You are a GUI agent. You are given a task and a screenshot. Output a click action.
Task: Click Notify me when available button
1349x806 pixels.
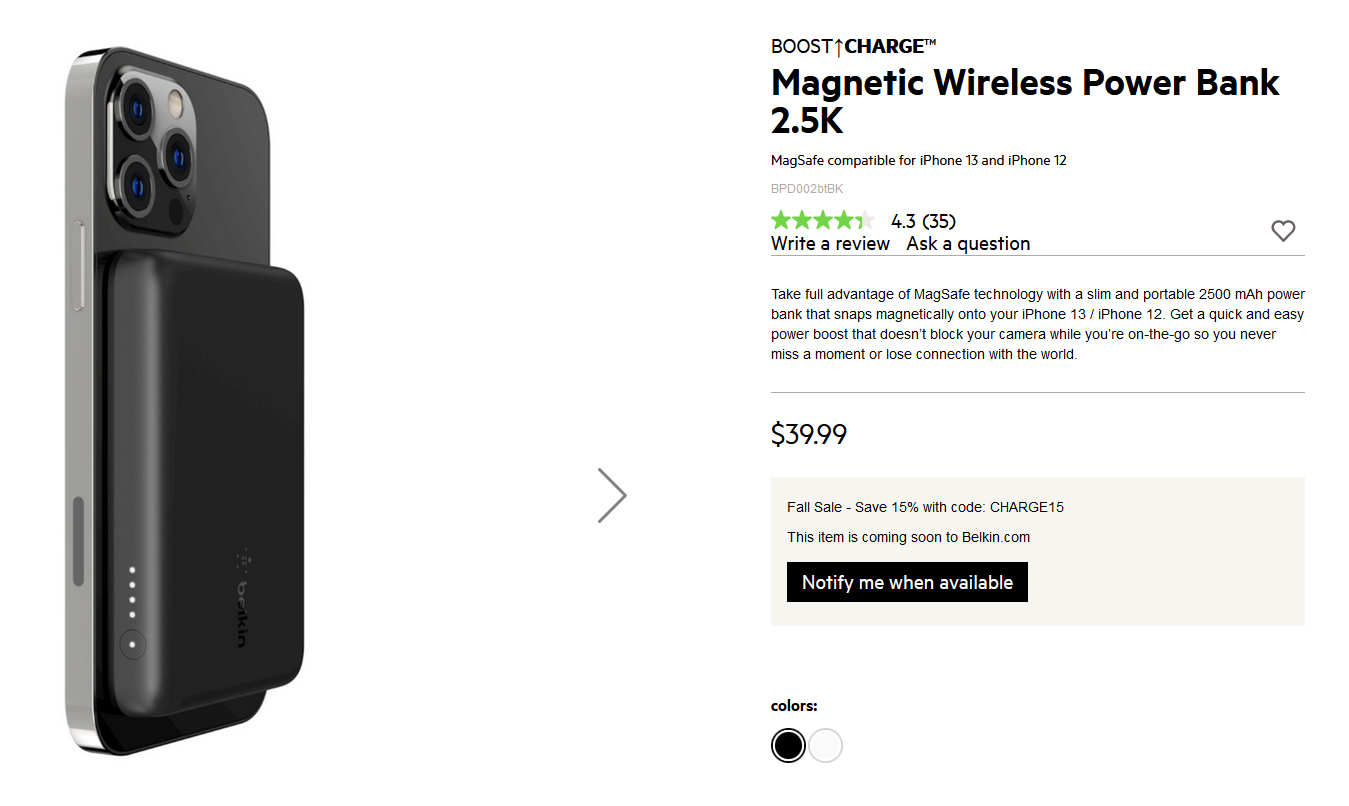[x=907, y=582]
